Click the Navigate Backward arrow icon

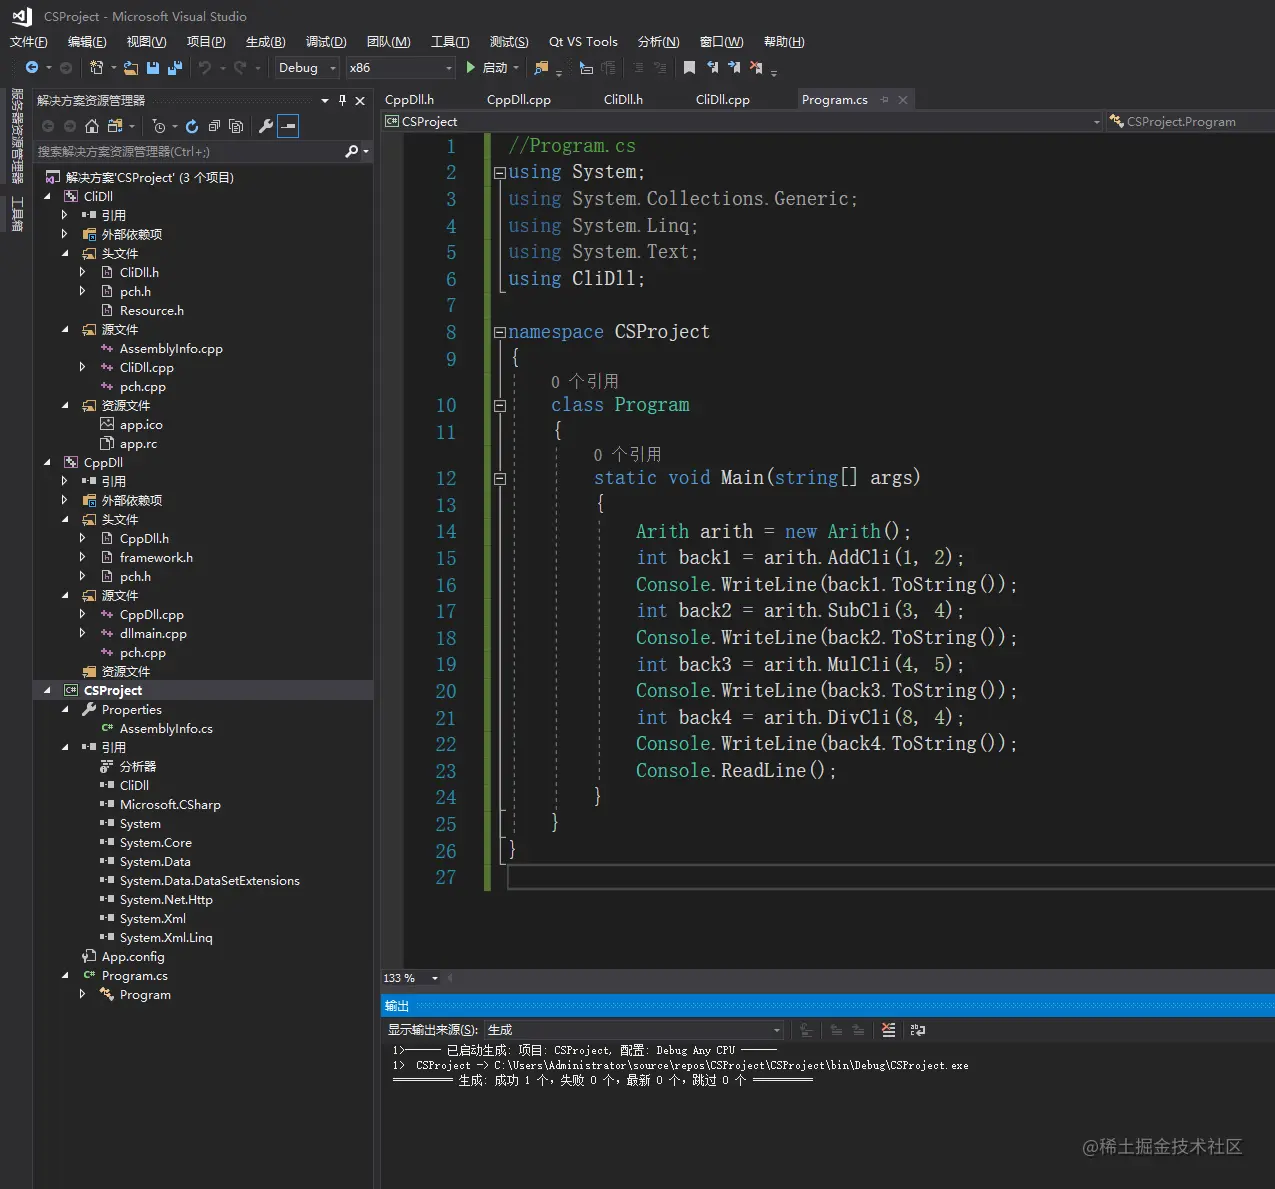(32, 68)
